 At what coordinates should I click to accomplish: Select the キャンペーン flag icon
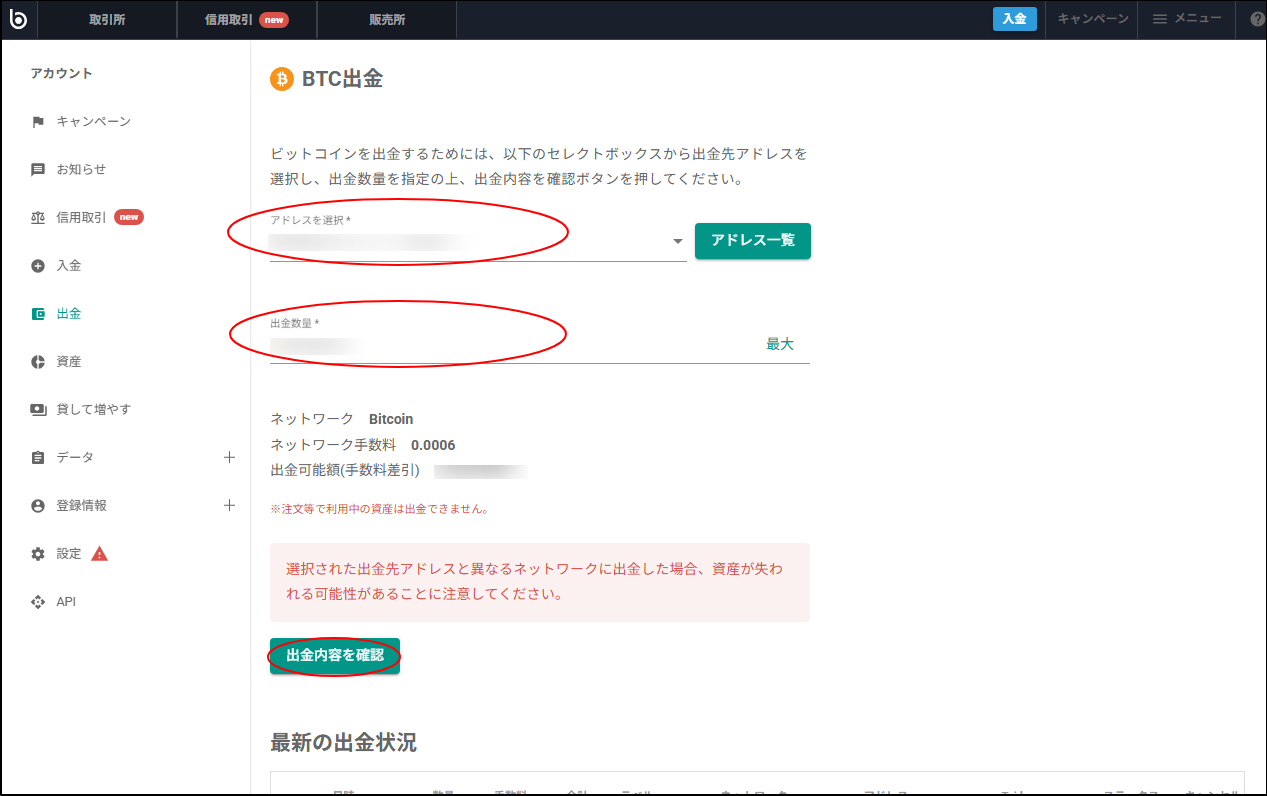(37, 120)
